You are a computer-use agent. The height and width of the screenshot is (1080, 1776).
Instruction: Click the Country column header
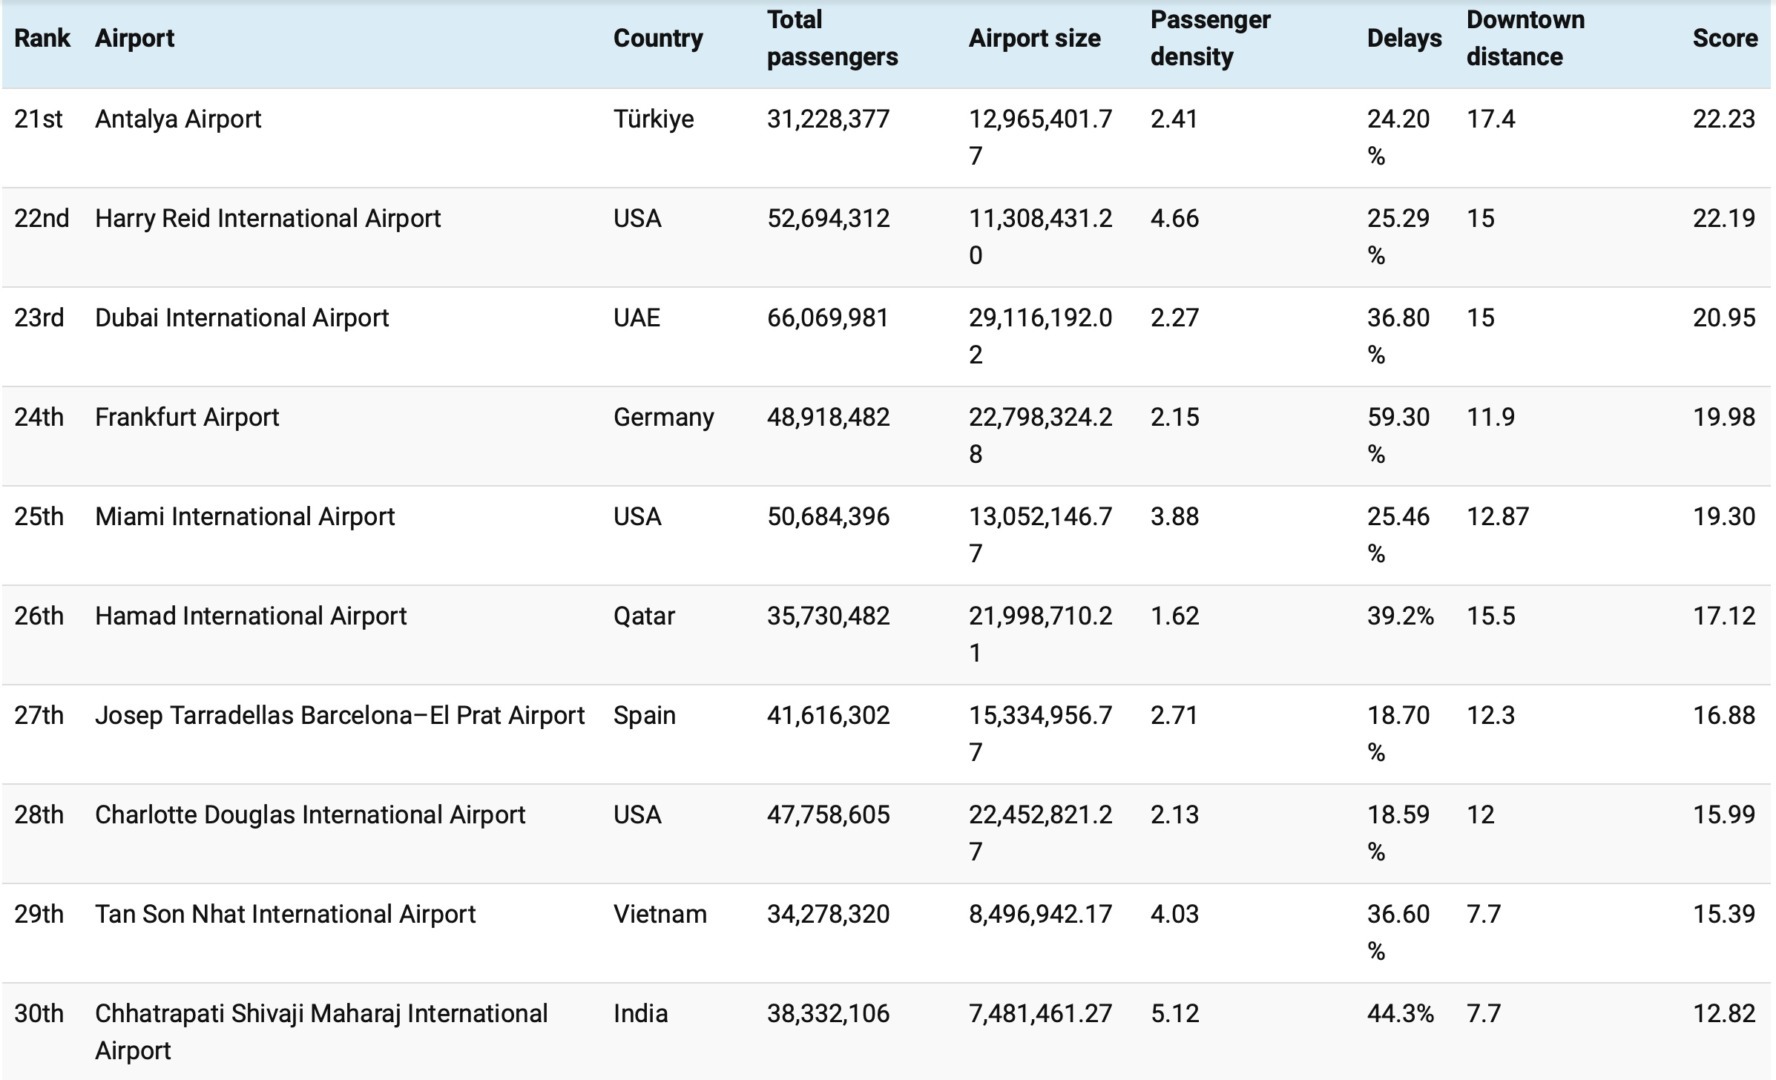[658, 38]
